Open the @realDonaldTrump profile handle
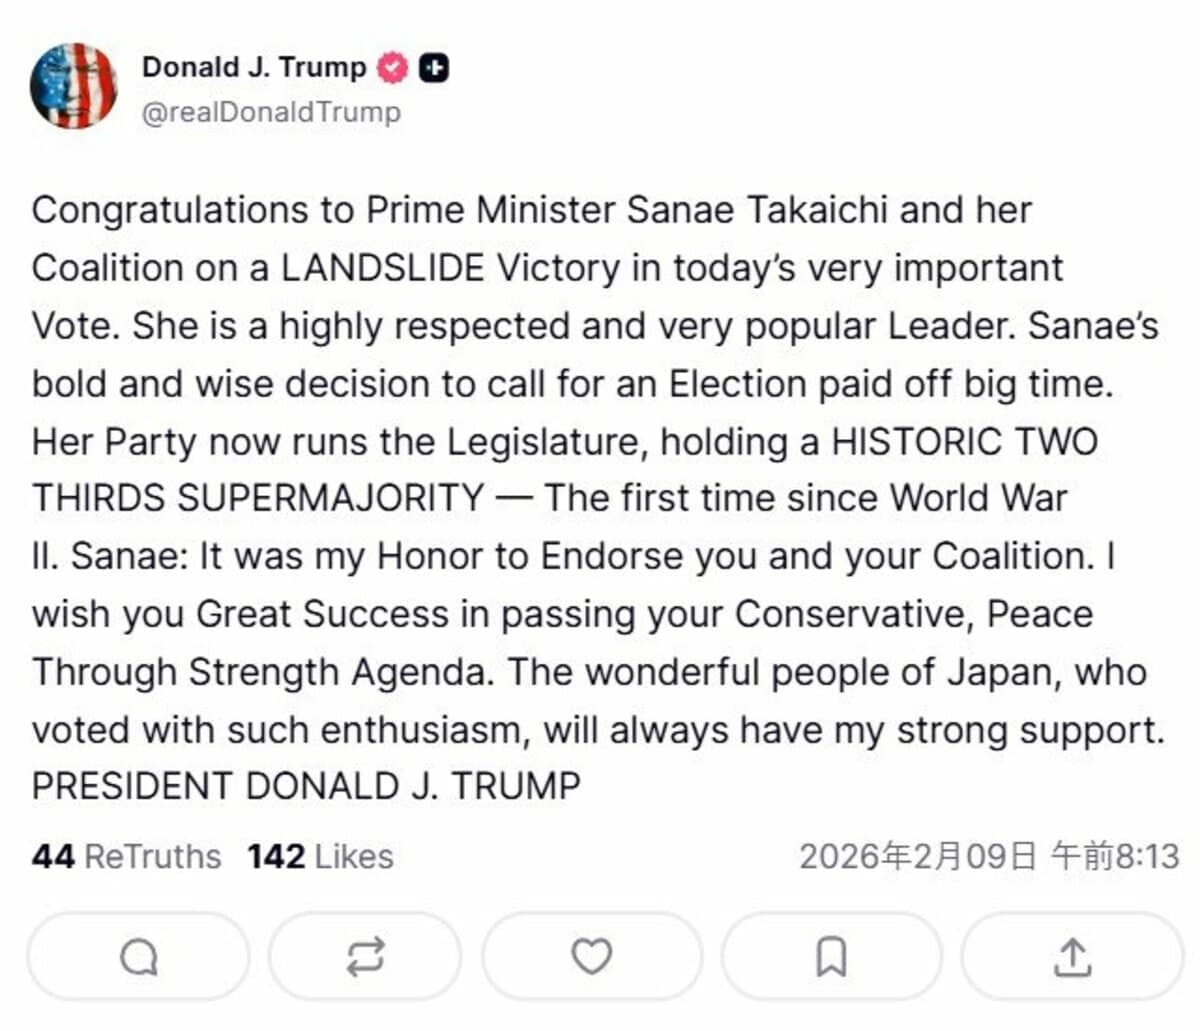 (x=271, y=112)
